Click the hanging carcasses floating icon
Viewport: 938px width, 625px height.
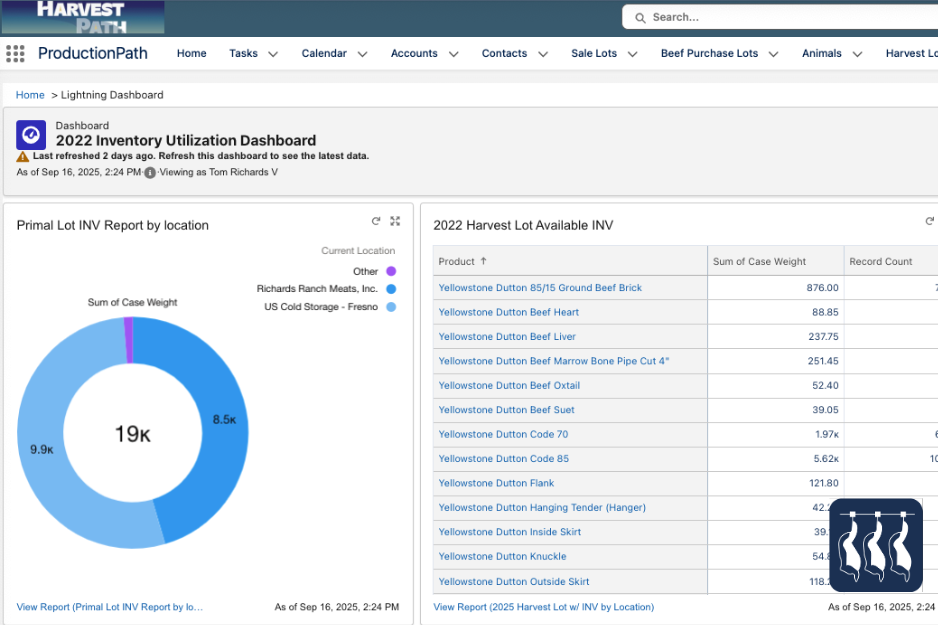876,545
